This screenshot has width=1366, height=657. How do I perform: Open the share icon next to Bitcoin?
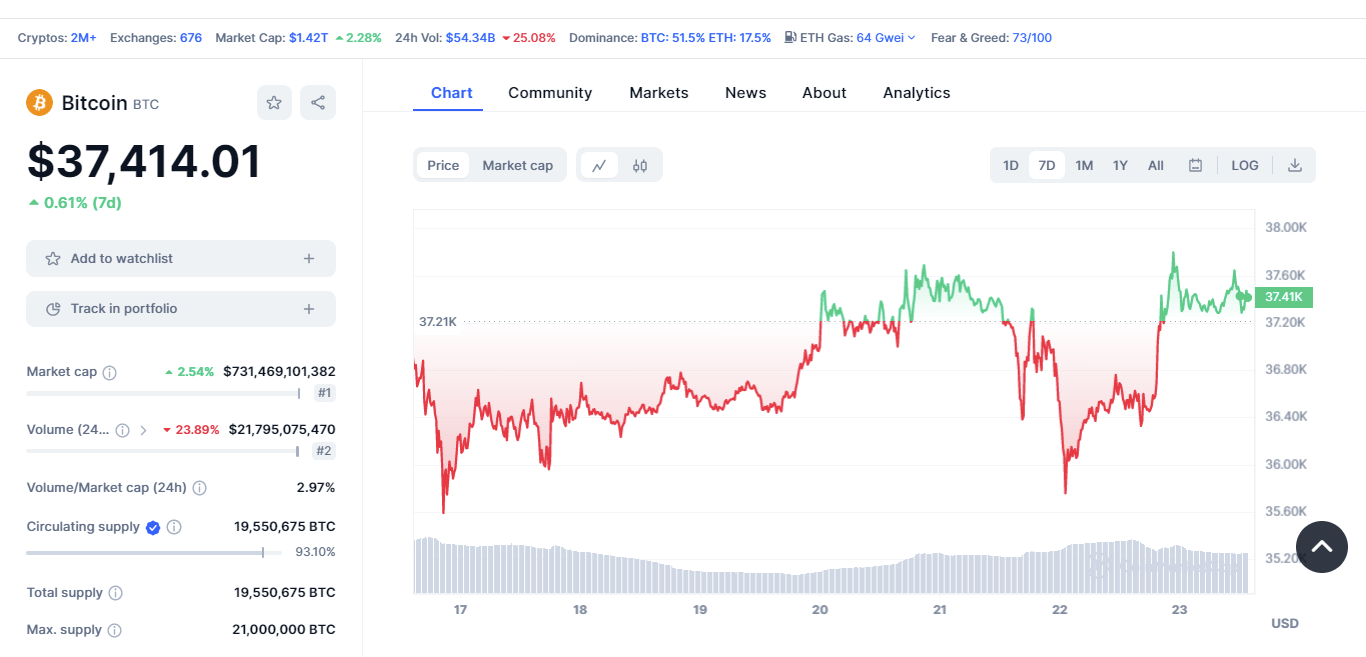click(x=318, y=102)
